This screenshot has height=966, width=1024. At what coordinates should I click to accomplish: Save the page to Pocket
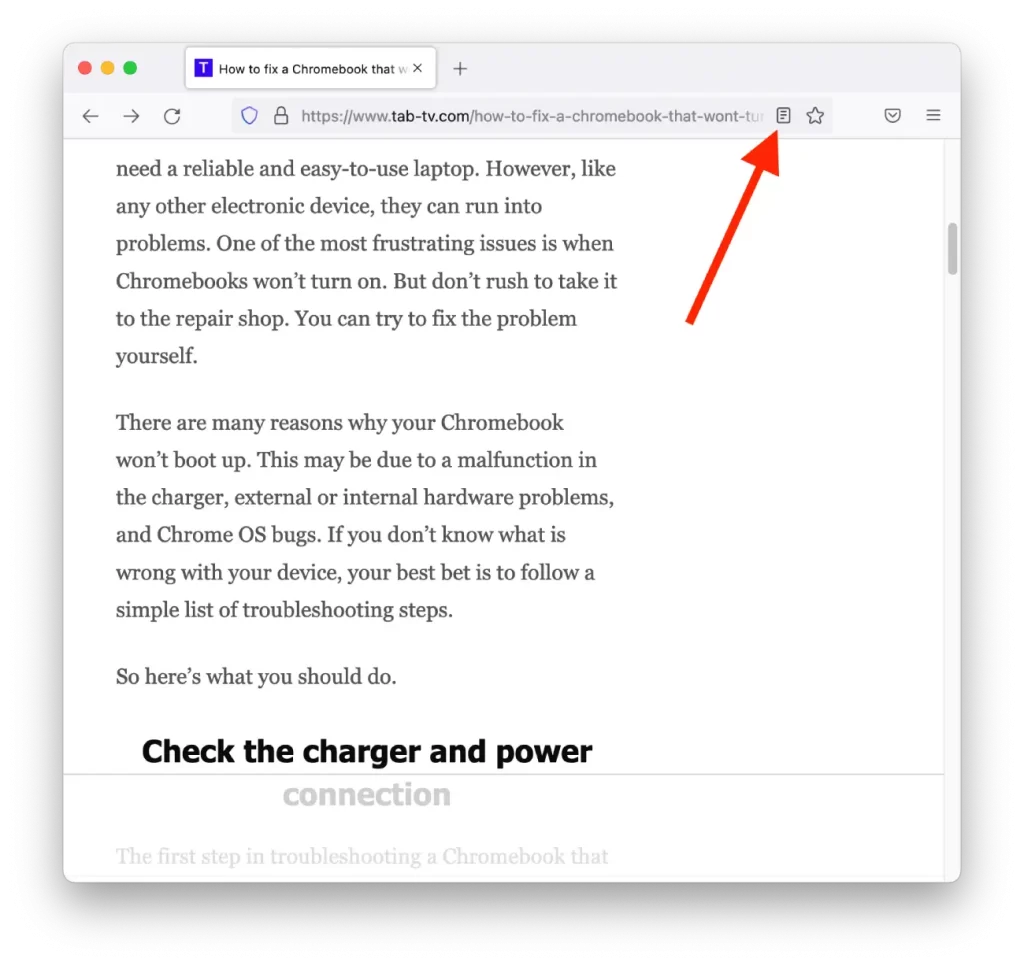[x=893, y=116]
